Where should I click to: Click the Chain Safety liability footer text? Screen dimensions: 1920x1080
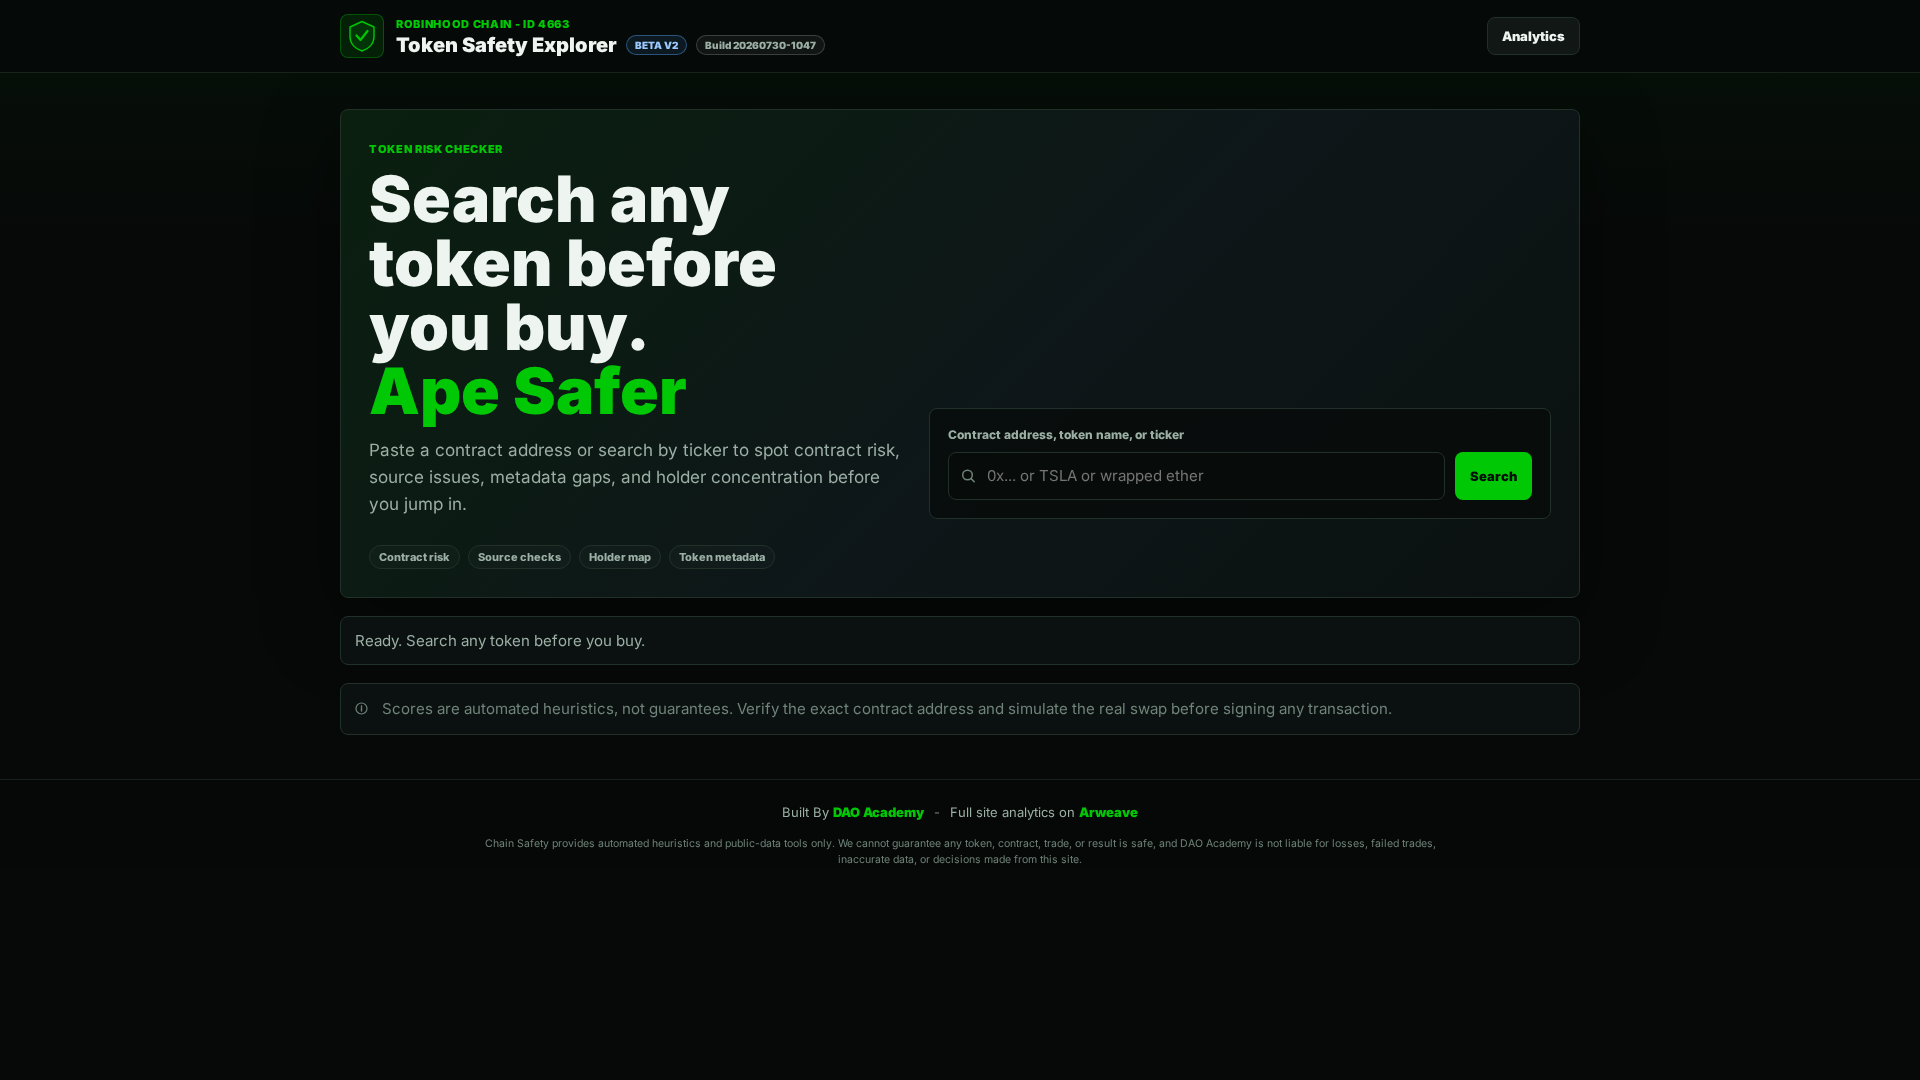(960, 851)
